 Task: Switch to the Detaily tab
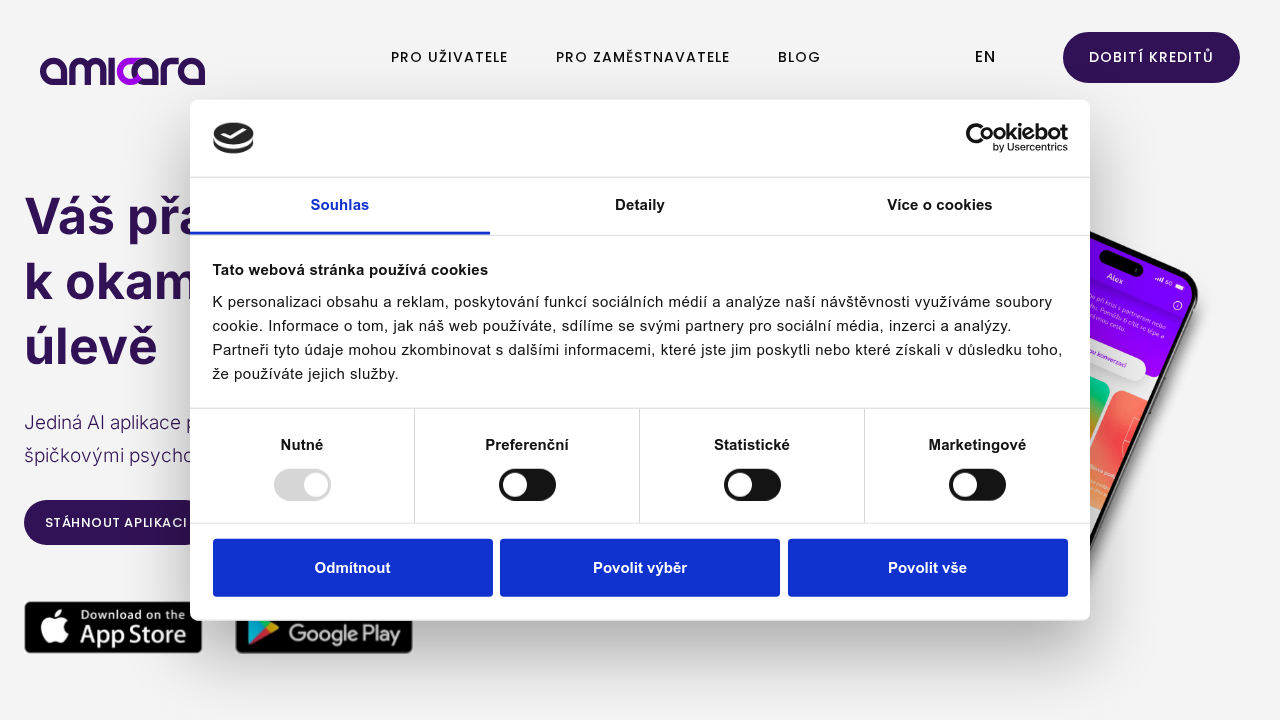(x=640, y=205)
